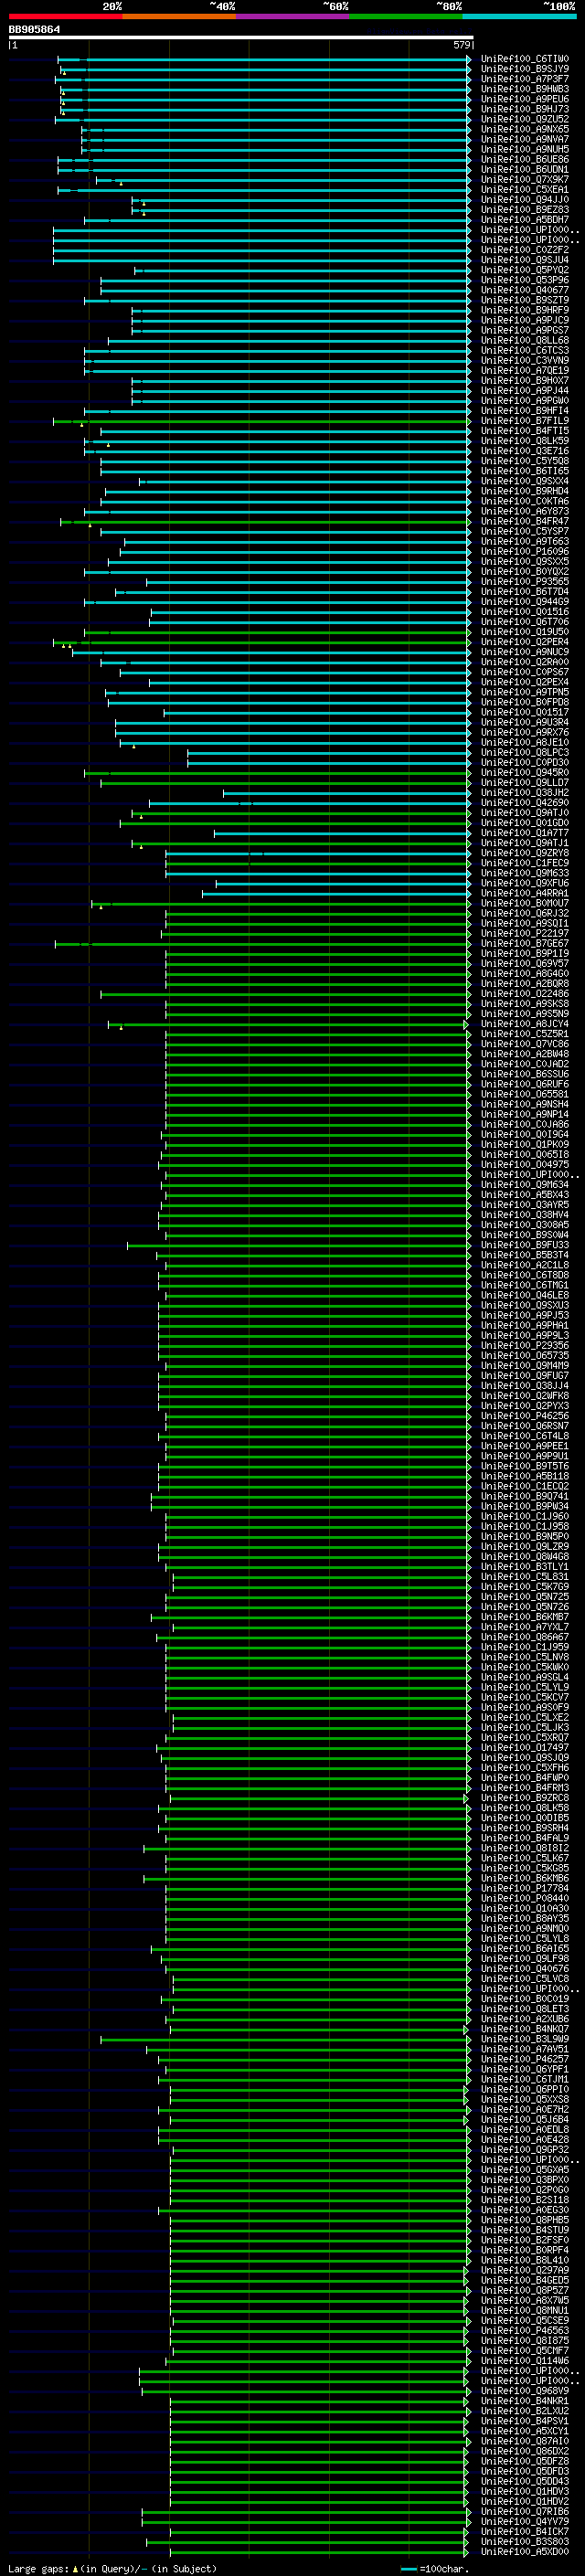Select hit label UniRef100_C6TIW0
Image resolution: width=585 pixels, height=2576 pixels.
click(525, 59)
